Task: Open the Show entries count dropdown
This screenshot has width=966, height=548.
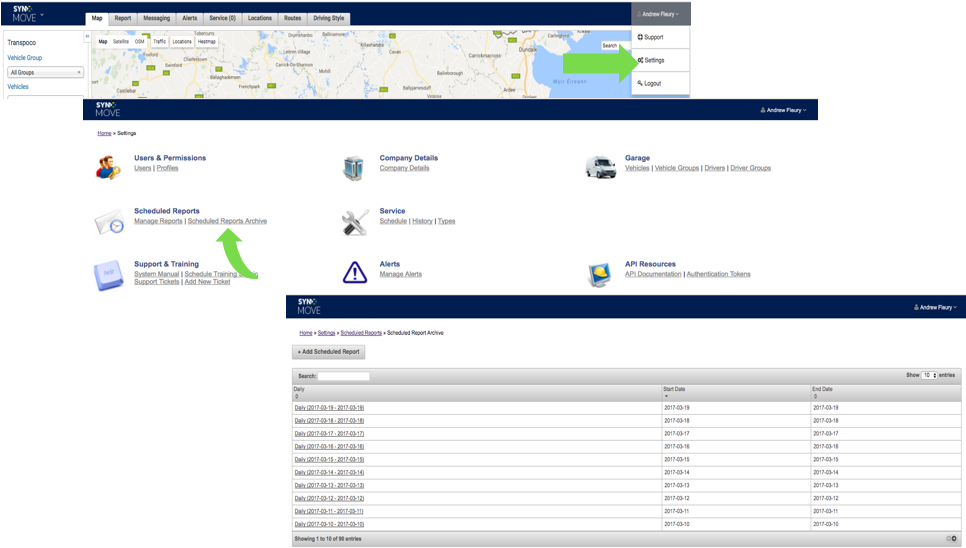Action: 929,375
